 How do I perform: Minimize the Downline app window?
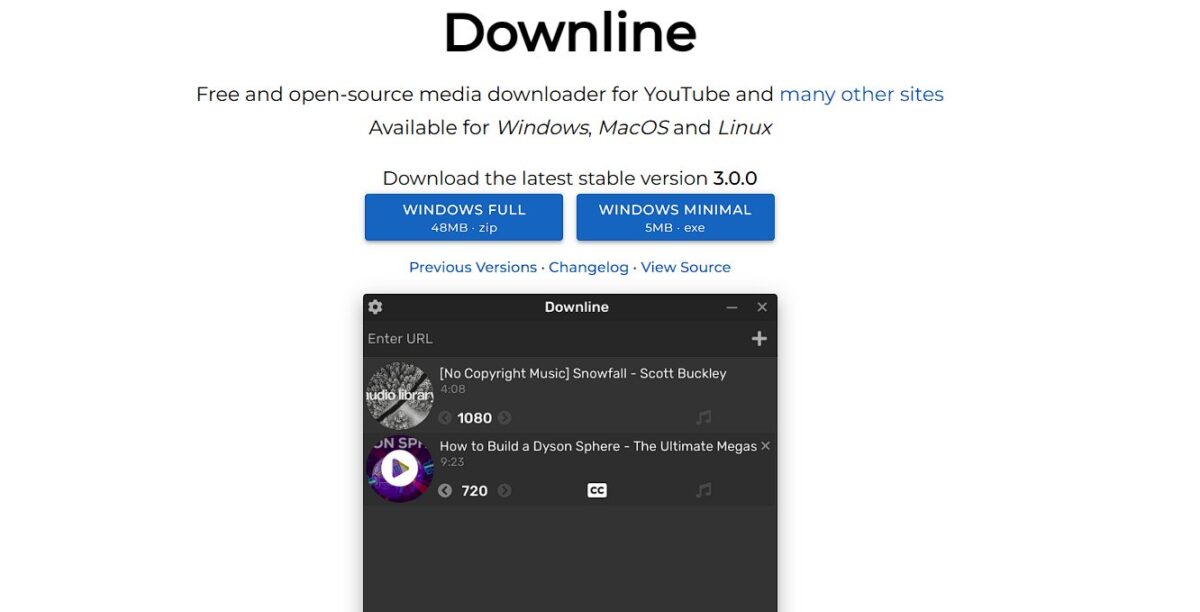coord(732,307)
